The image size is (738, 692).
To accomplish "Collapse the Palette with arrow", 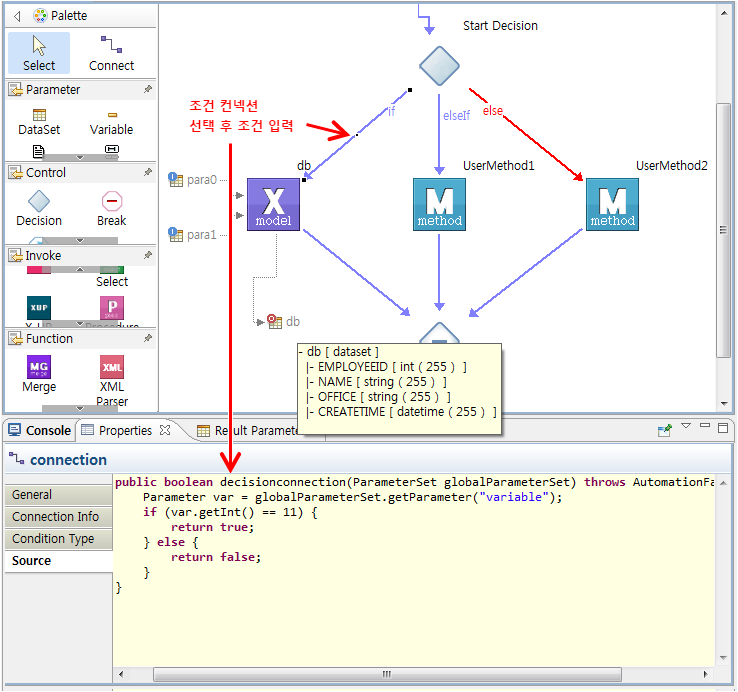I will coord(17,16).
